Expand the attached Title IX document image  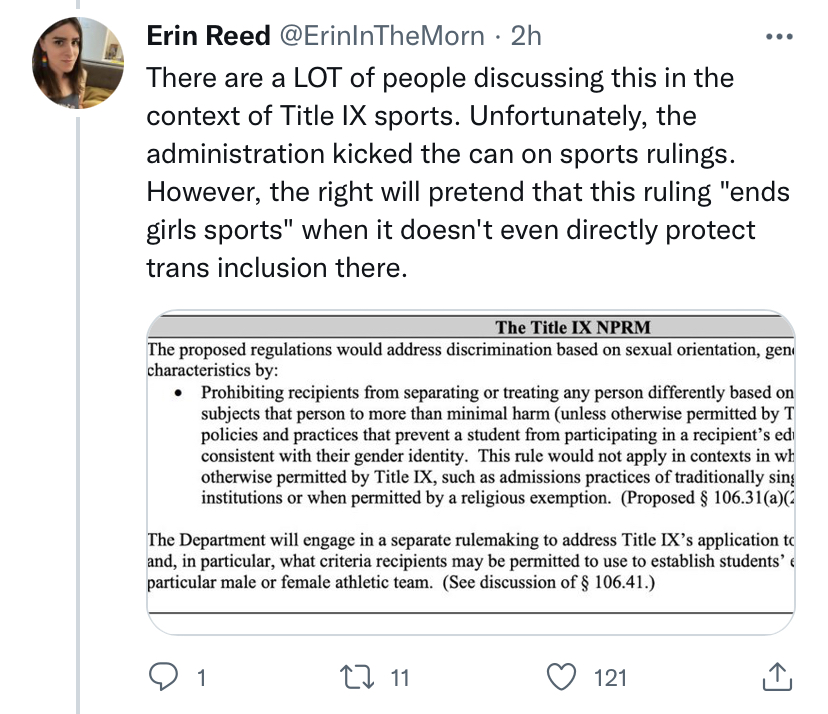click(x=470, y=470)
